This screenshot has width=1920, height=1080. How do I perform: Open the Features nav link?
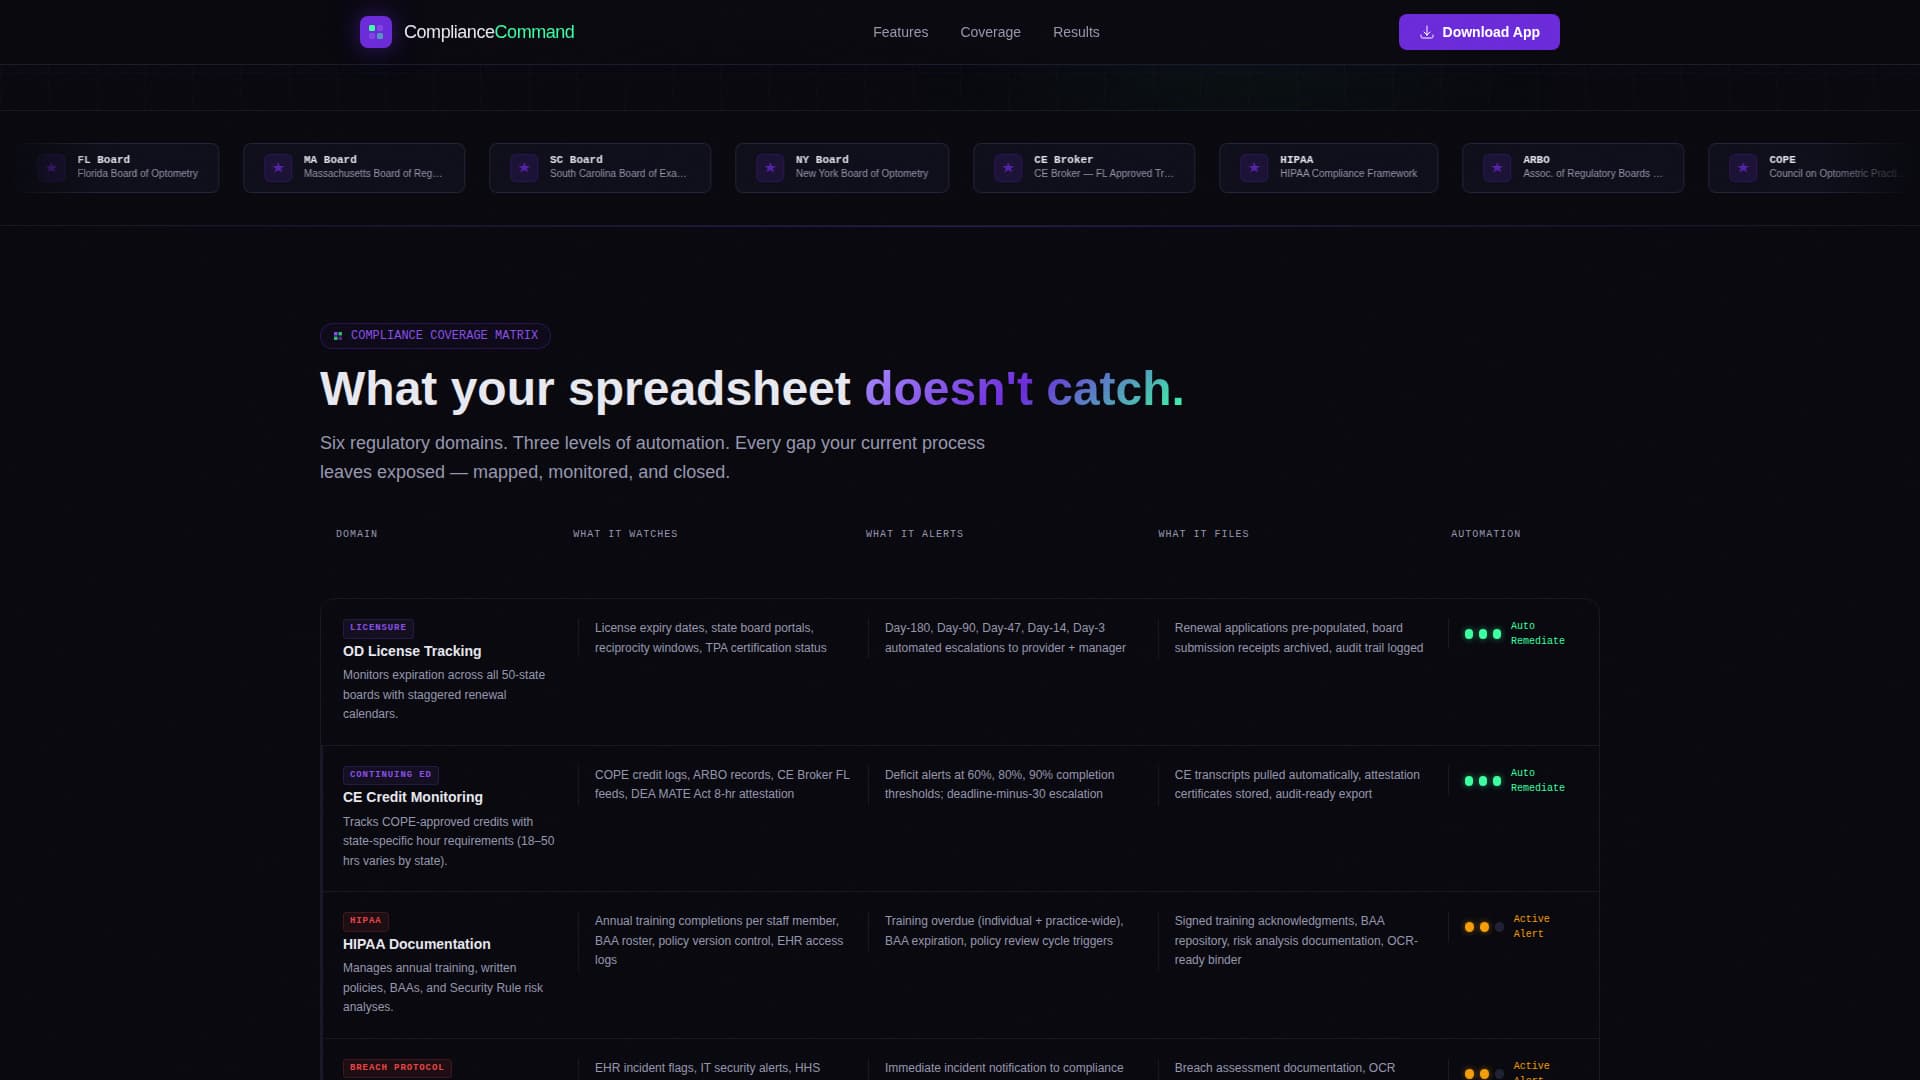pyautogui.click(x=900, y=32)
